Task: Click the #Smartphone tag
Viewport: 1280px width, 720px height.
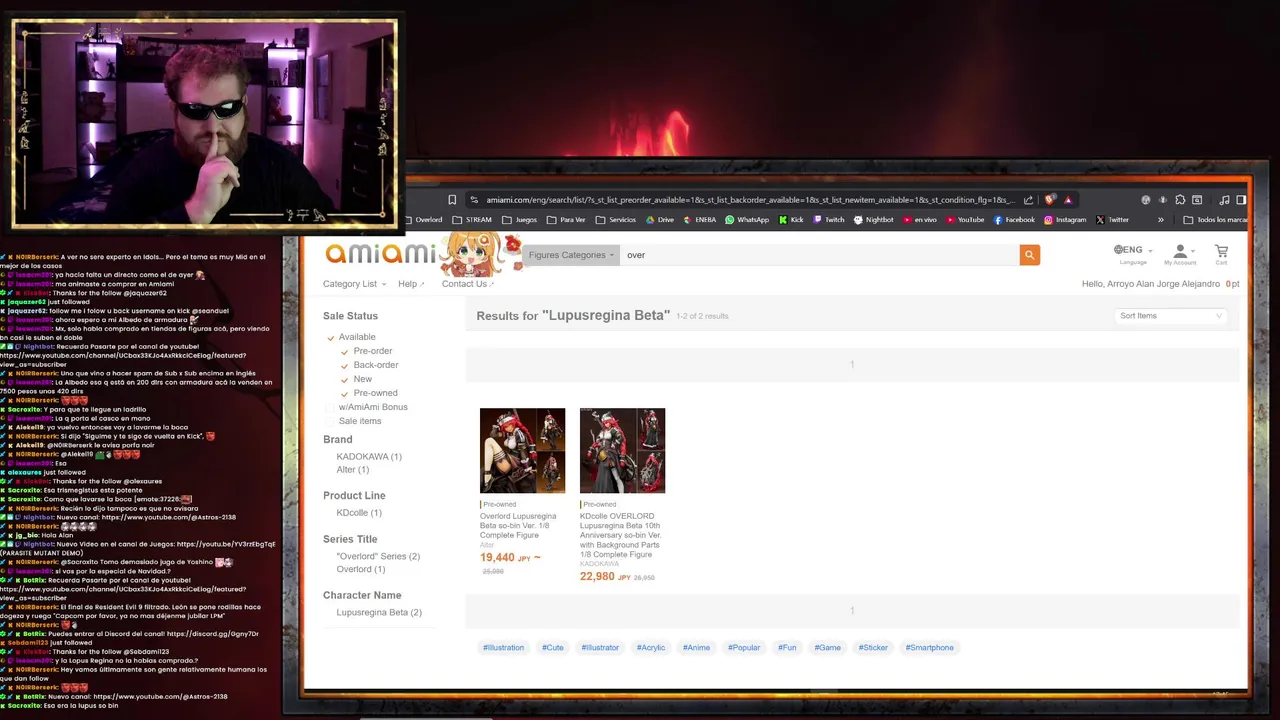Action: click(x=930, y=648)
